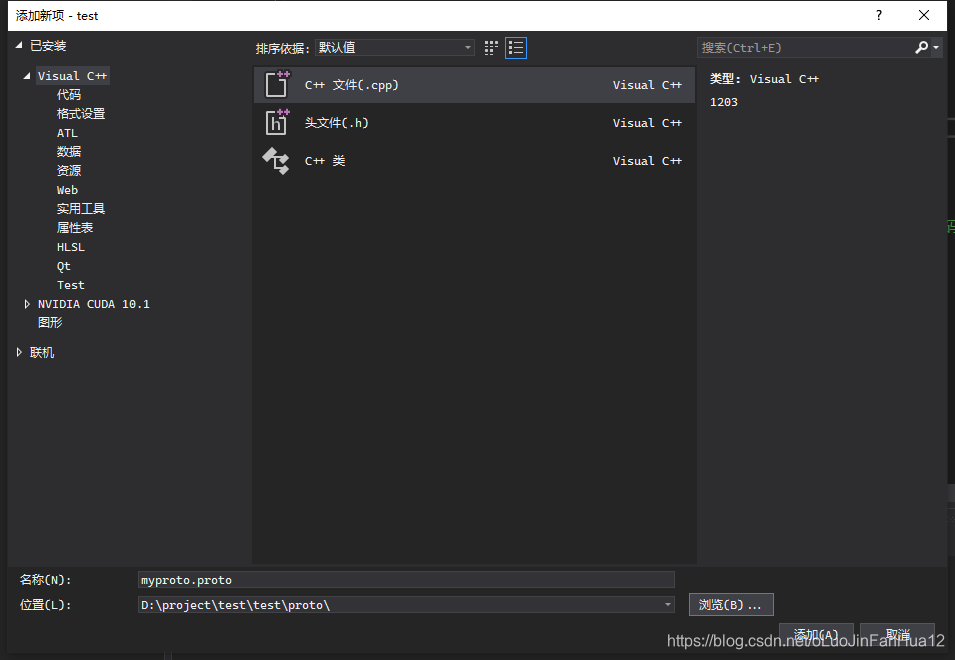Click the C++ file (.cpp) template icon
Viewport: 955px width, 660px height.
277,85
